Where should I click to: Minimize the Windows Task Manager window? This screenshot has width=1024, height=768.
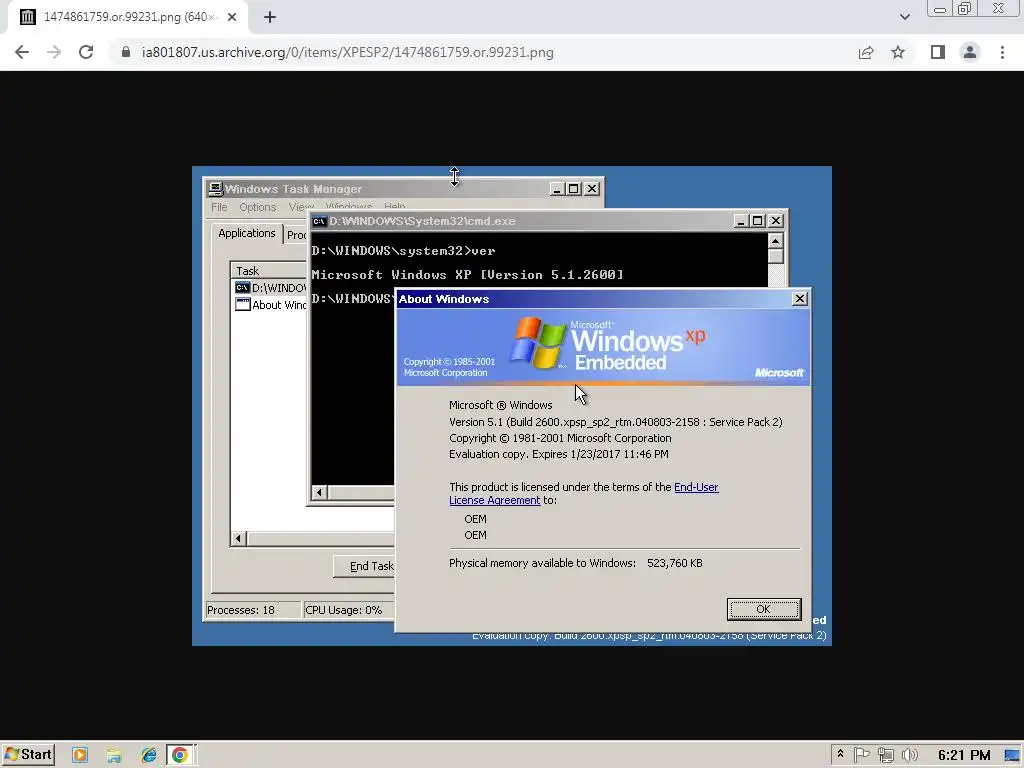pyautogui.click(x=556, y=189)
